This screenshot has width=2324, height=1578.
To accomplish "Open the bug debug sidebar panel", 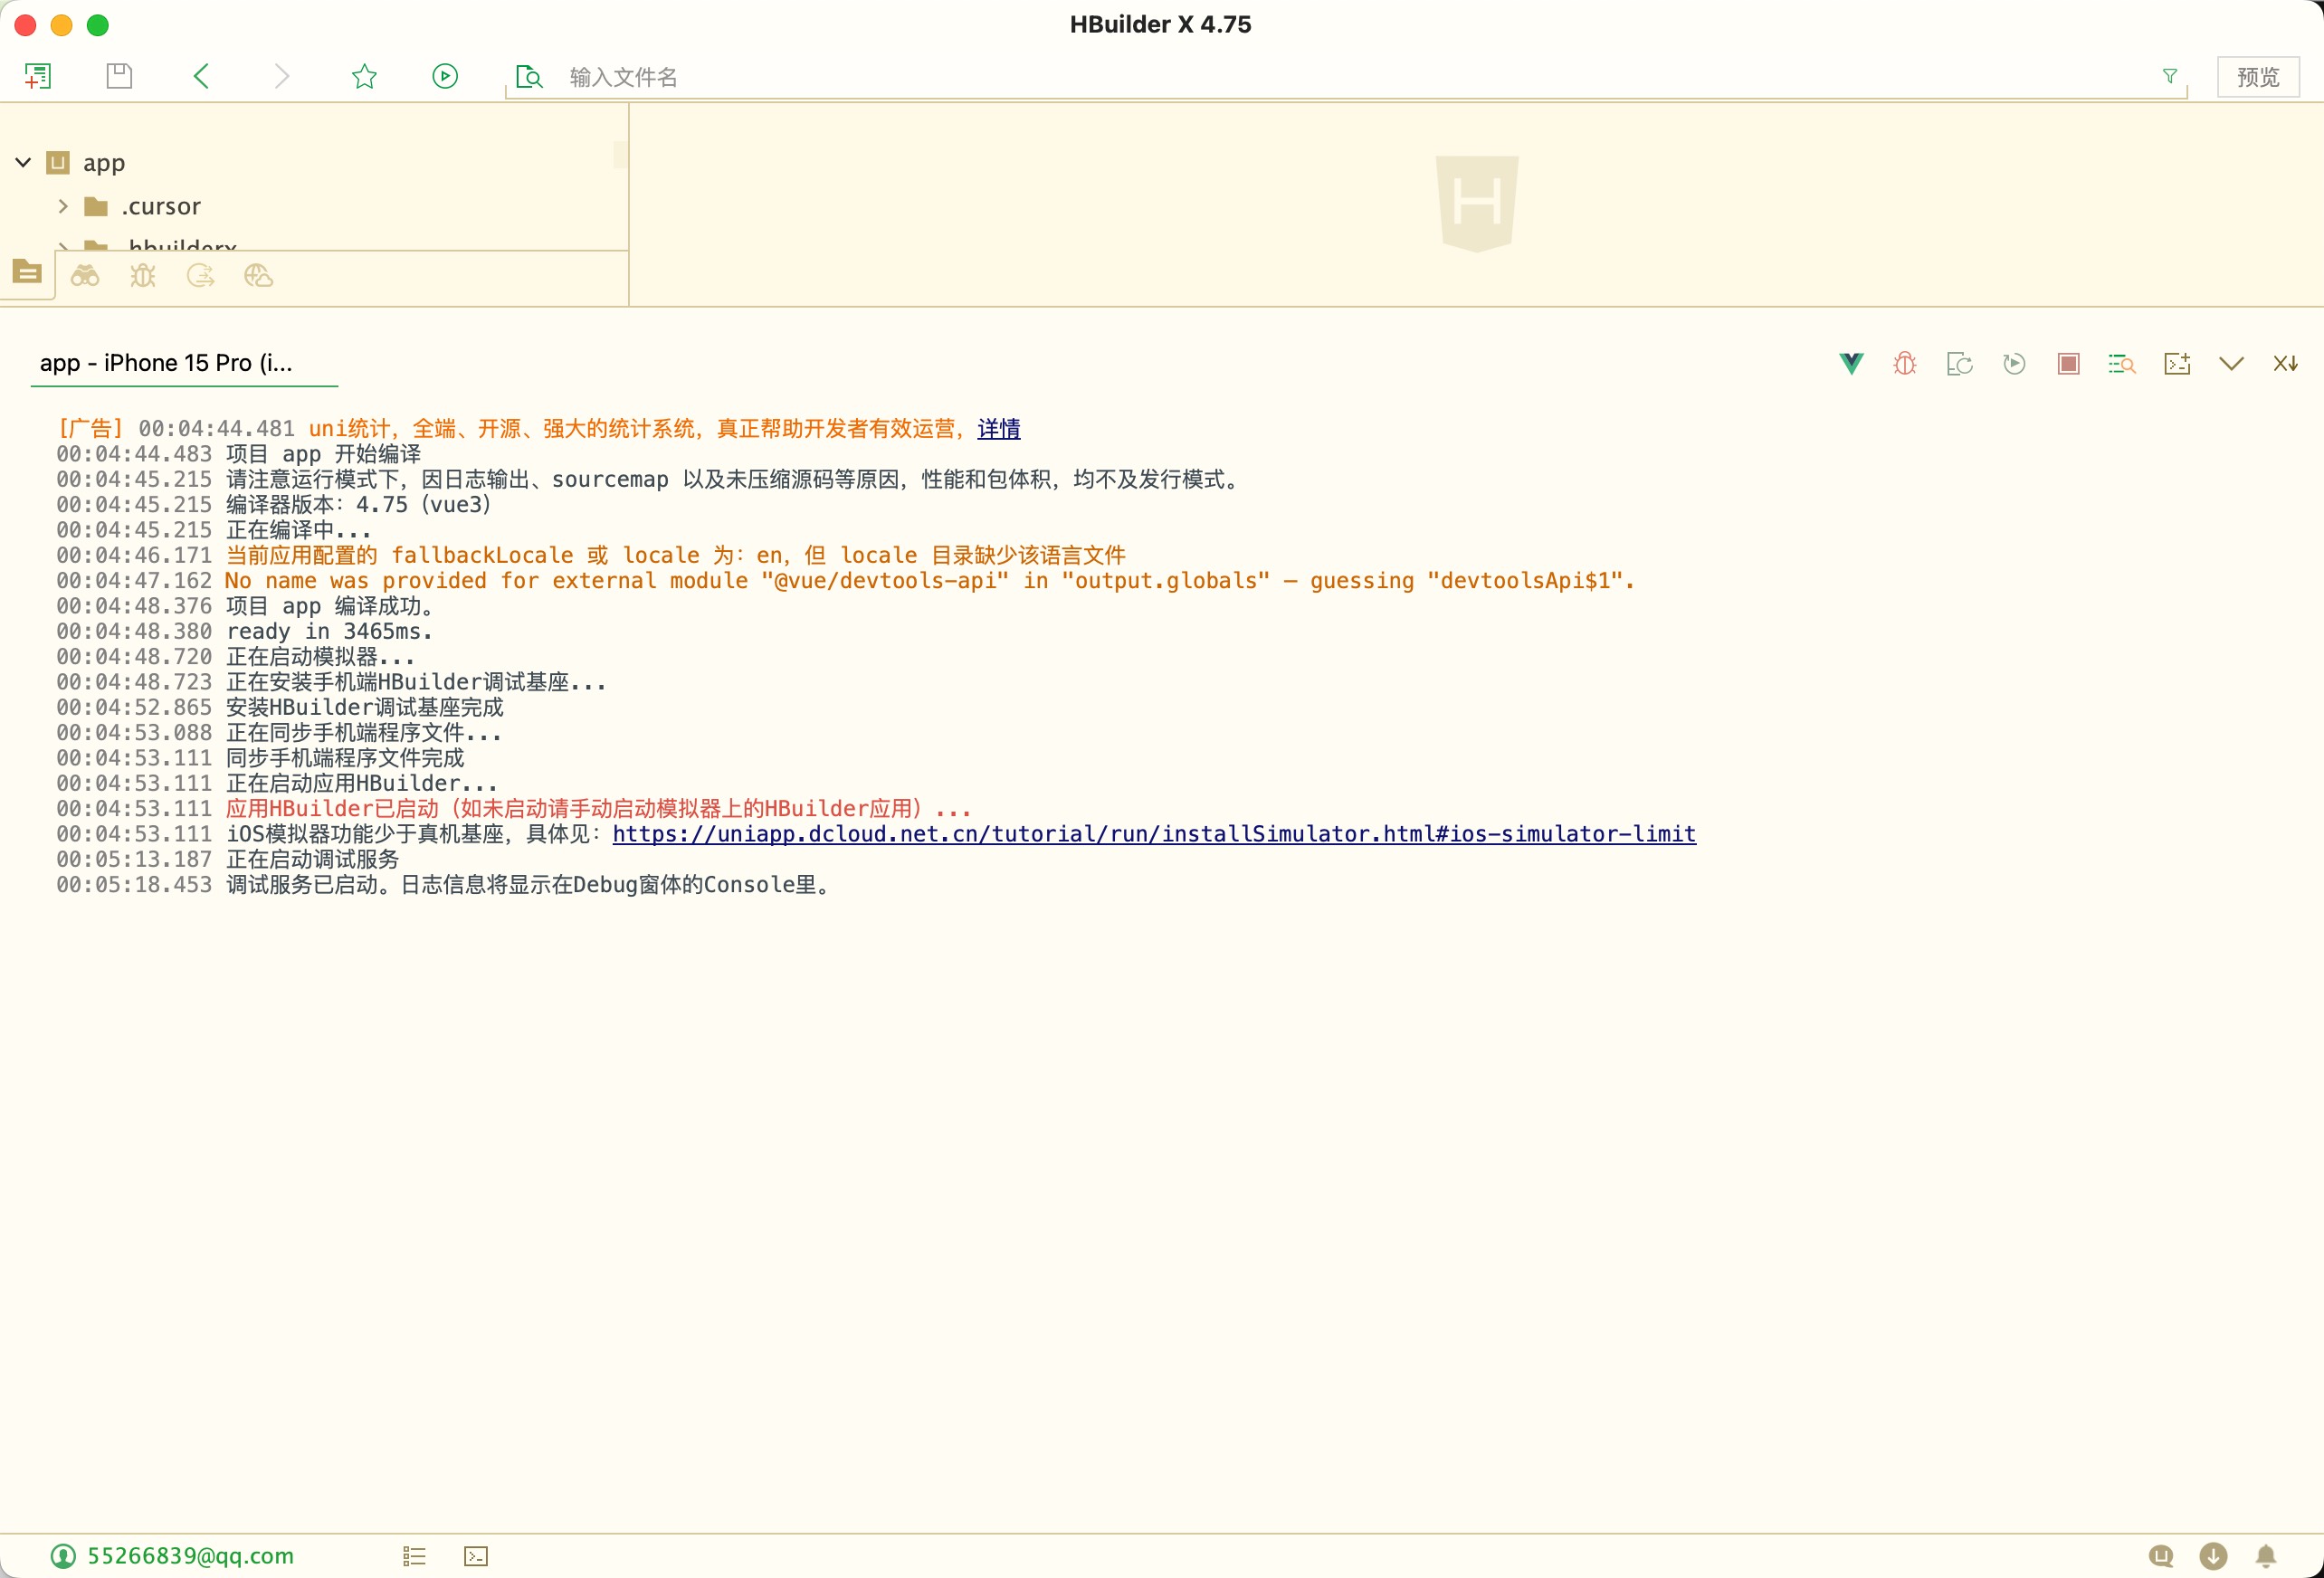I will click(x=143, y=276).
